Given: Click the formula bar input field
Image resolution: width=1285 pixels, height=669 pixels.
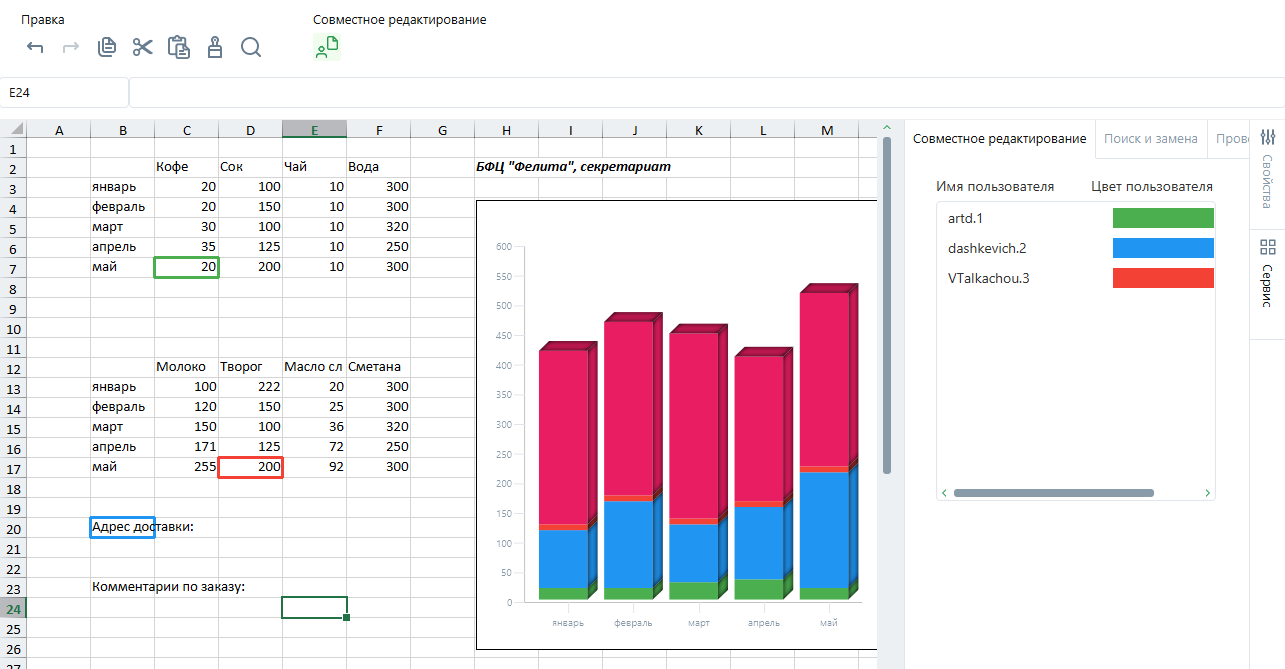Looking at the screenshot, I should coord(700,92).
